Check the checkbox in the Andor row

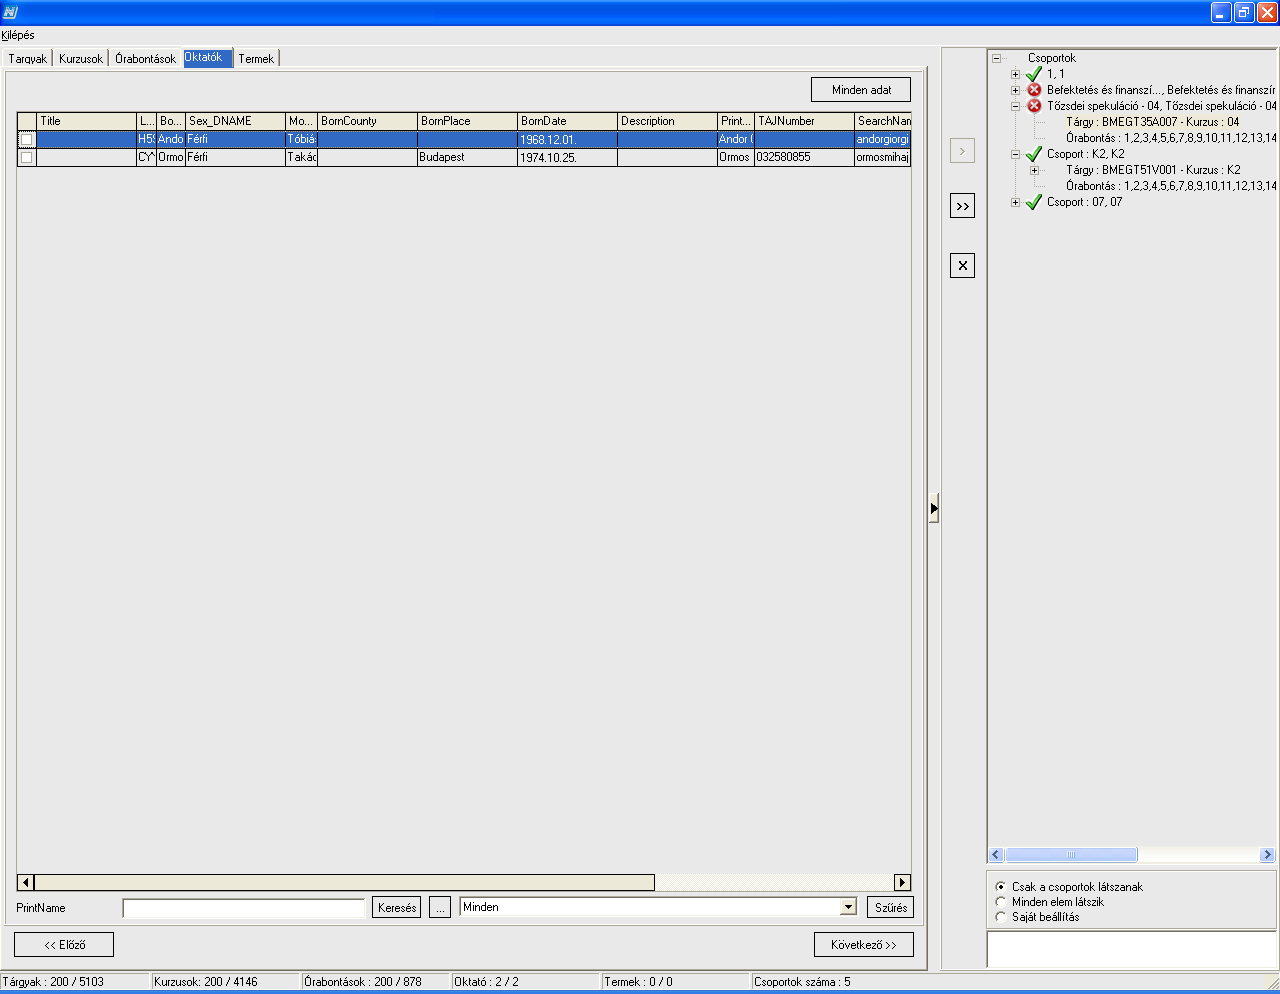(x=26, y=140)
